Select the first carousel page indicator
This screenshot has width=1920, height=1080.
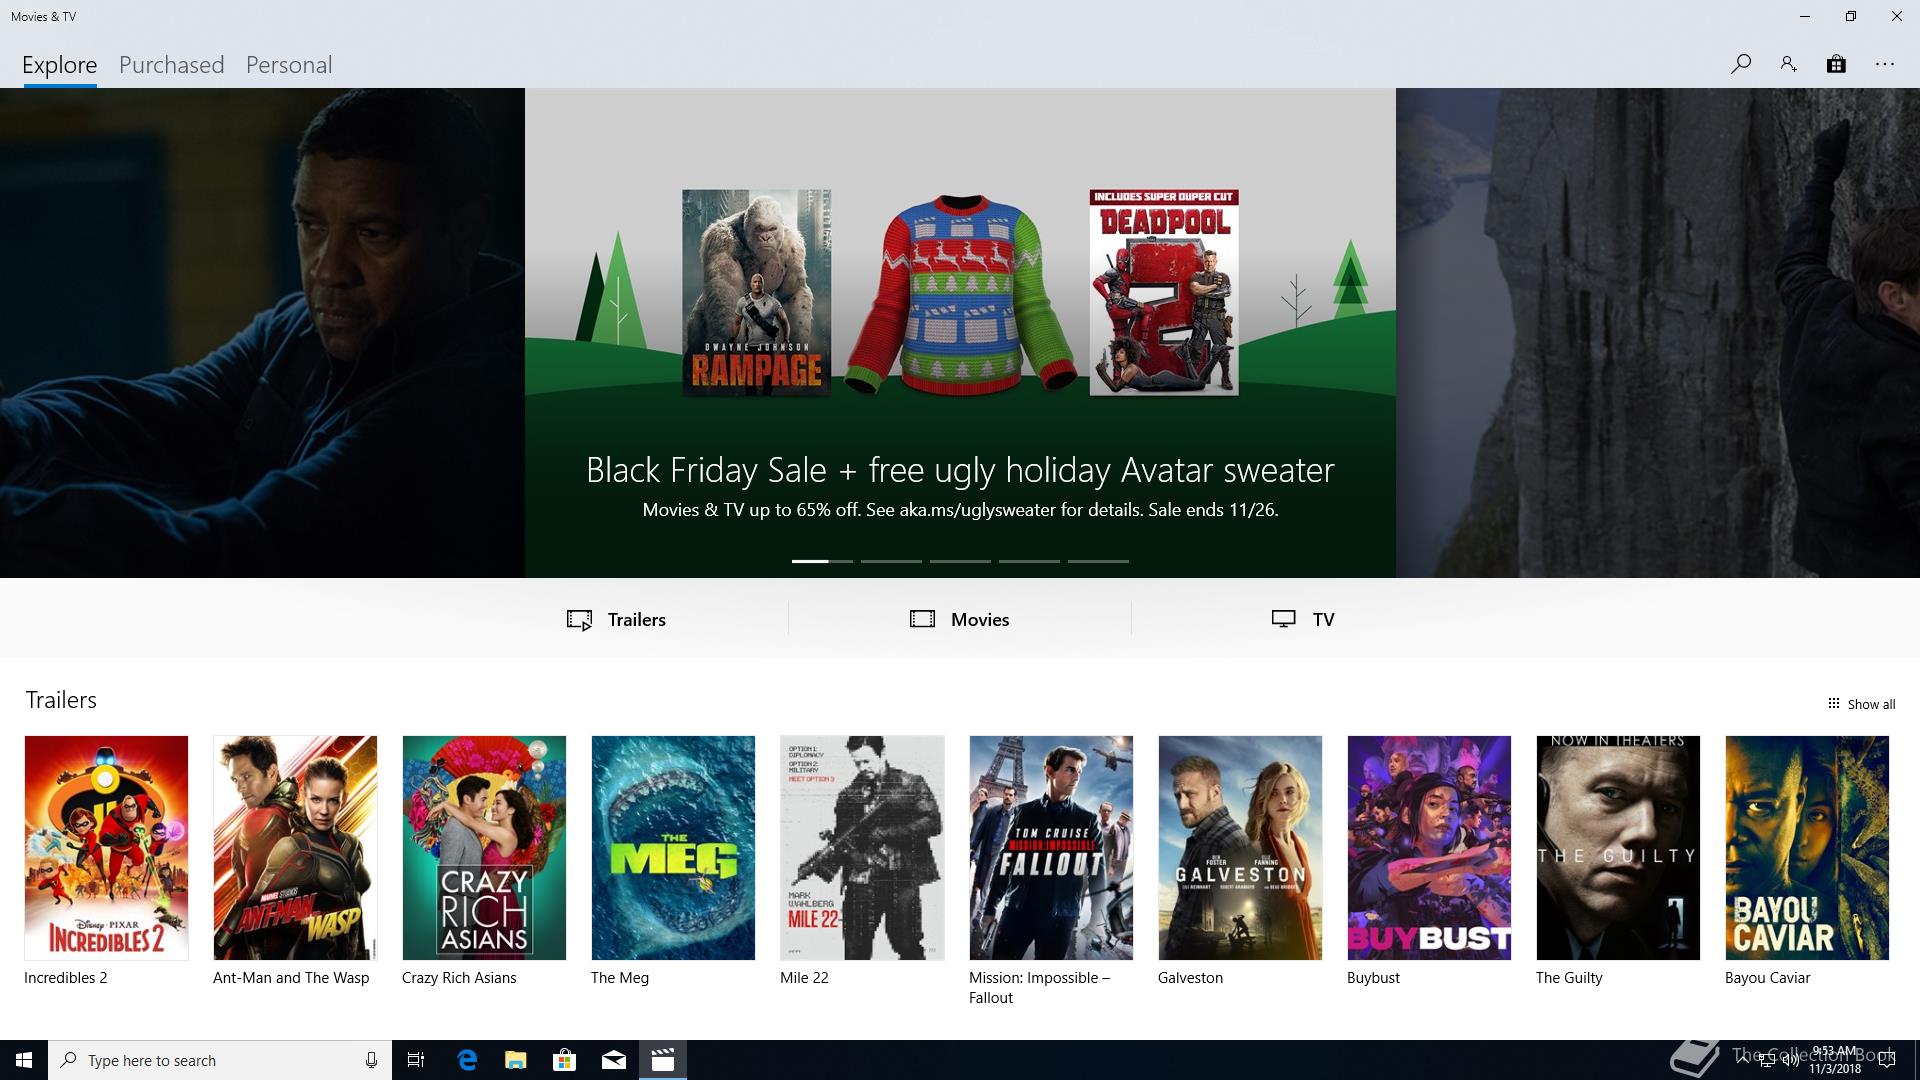pos(822,561)
